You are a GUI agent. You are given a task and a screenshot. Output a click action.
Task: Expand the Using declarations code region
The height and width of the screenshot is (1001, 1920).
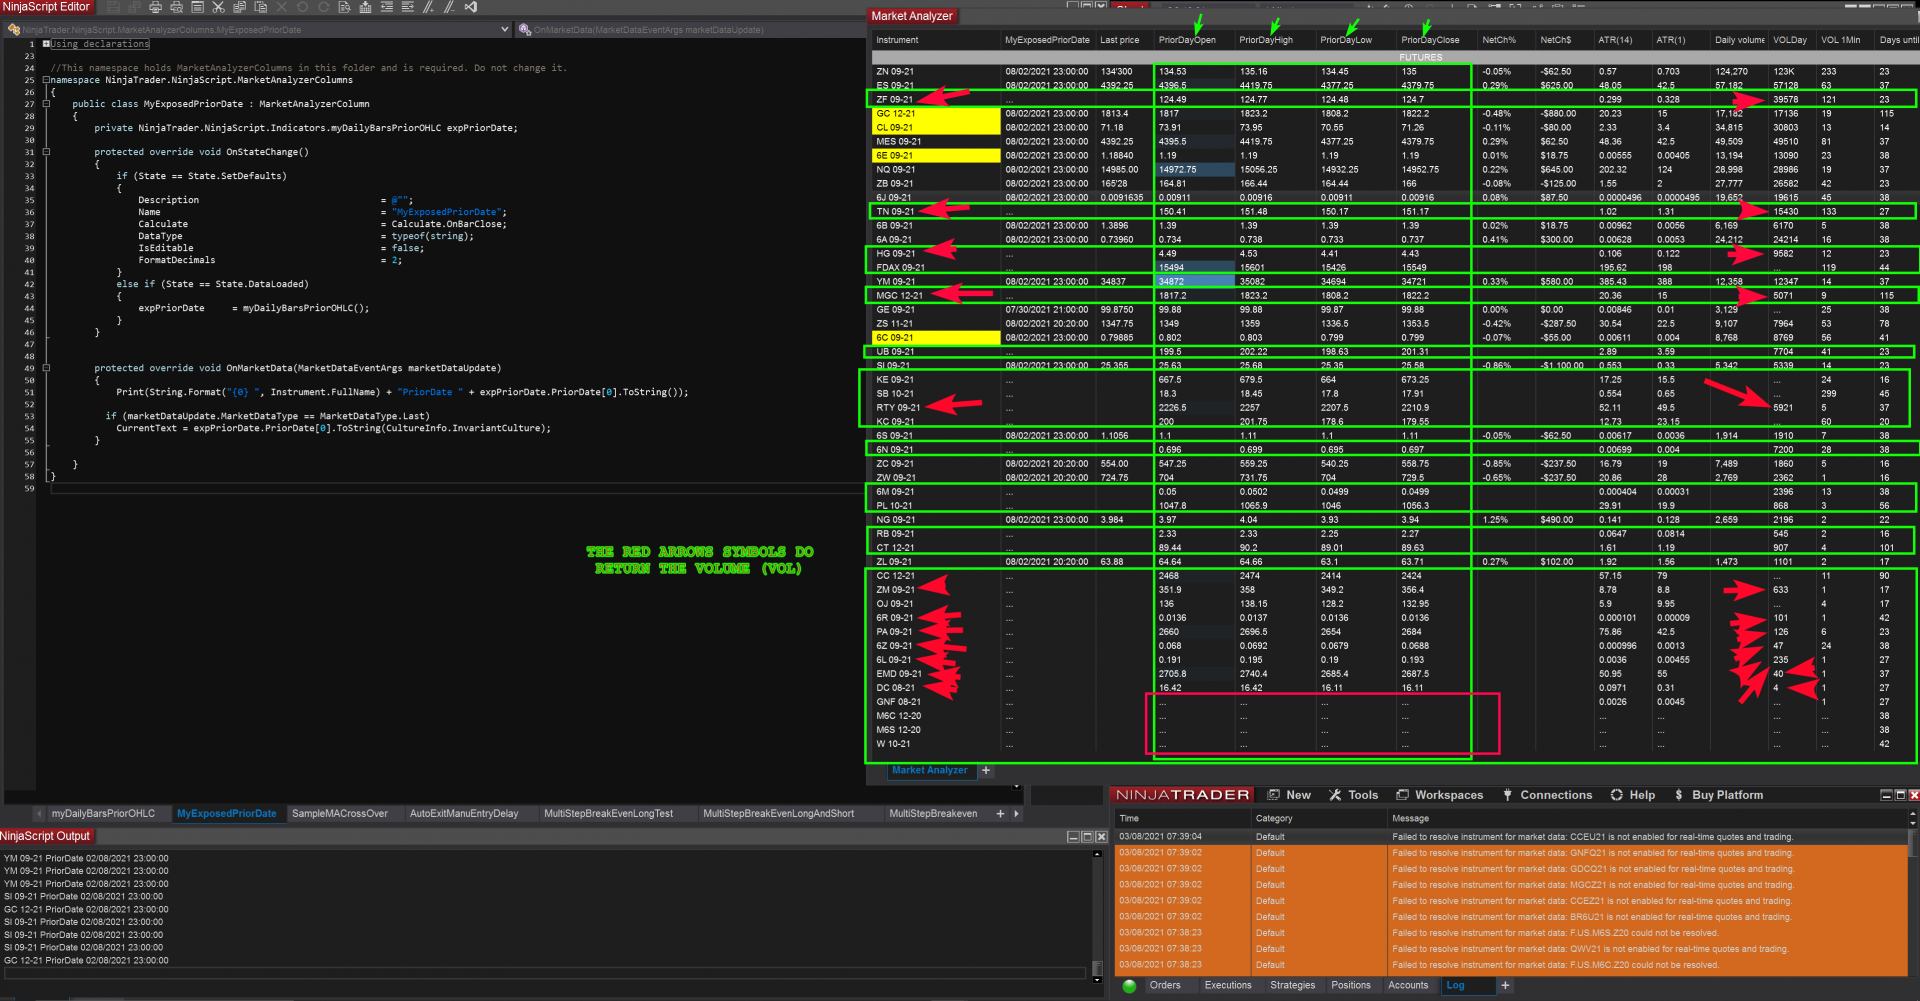coord(46,44)
